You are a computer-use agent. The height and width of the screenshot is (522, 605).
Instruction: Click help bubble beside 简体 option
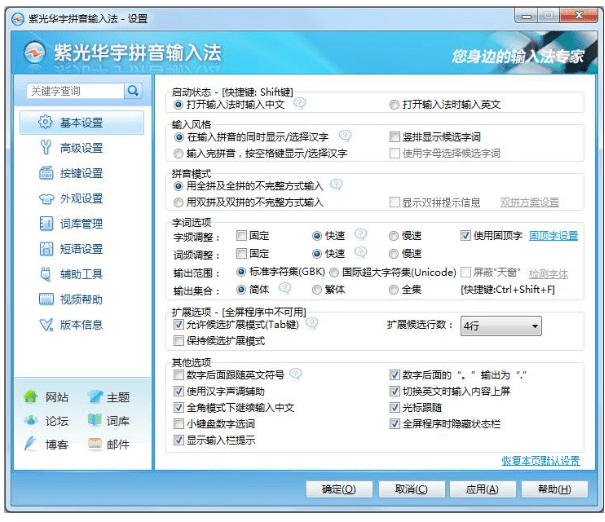point(285,288)
